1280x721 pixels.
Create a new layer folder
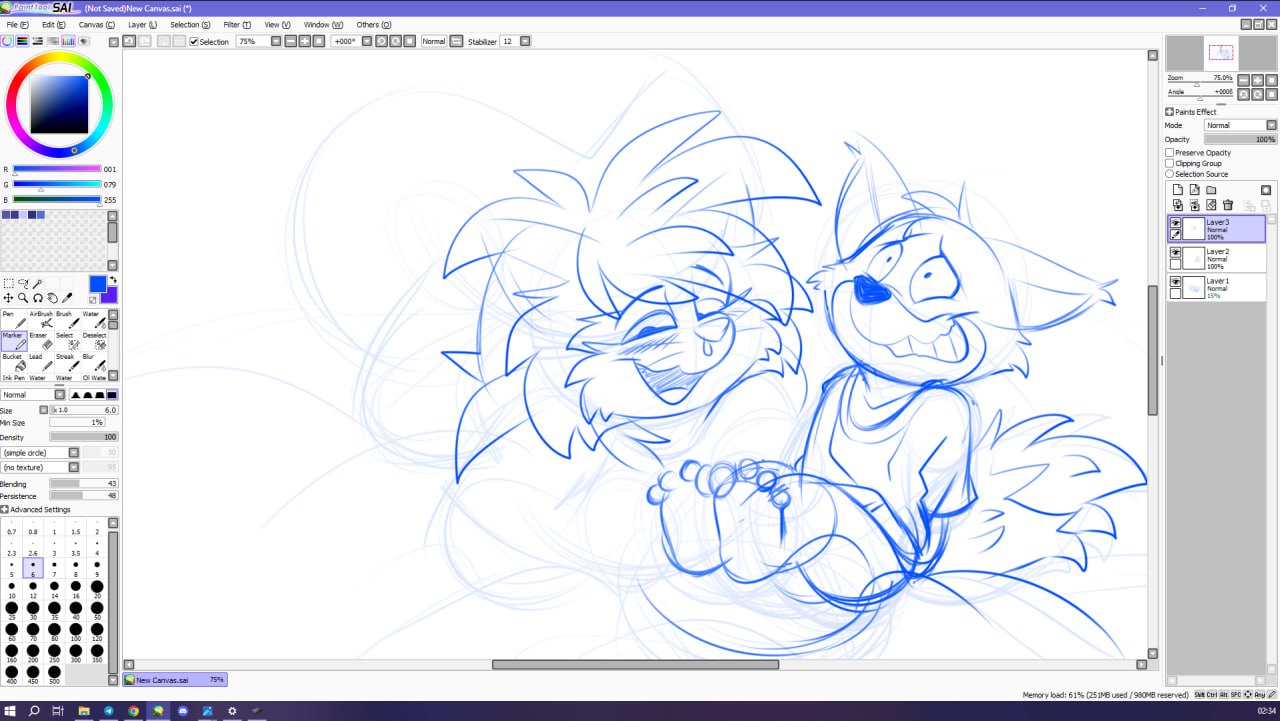click(1211, 190)
